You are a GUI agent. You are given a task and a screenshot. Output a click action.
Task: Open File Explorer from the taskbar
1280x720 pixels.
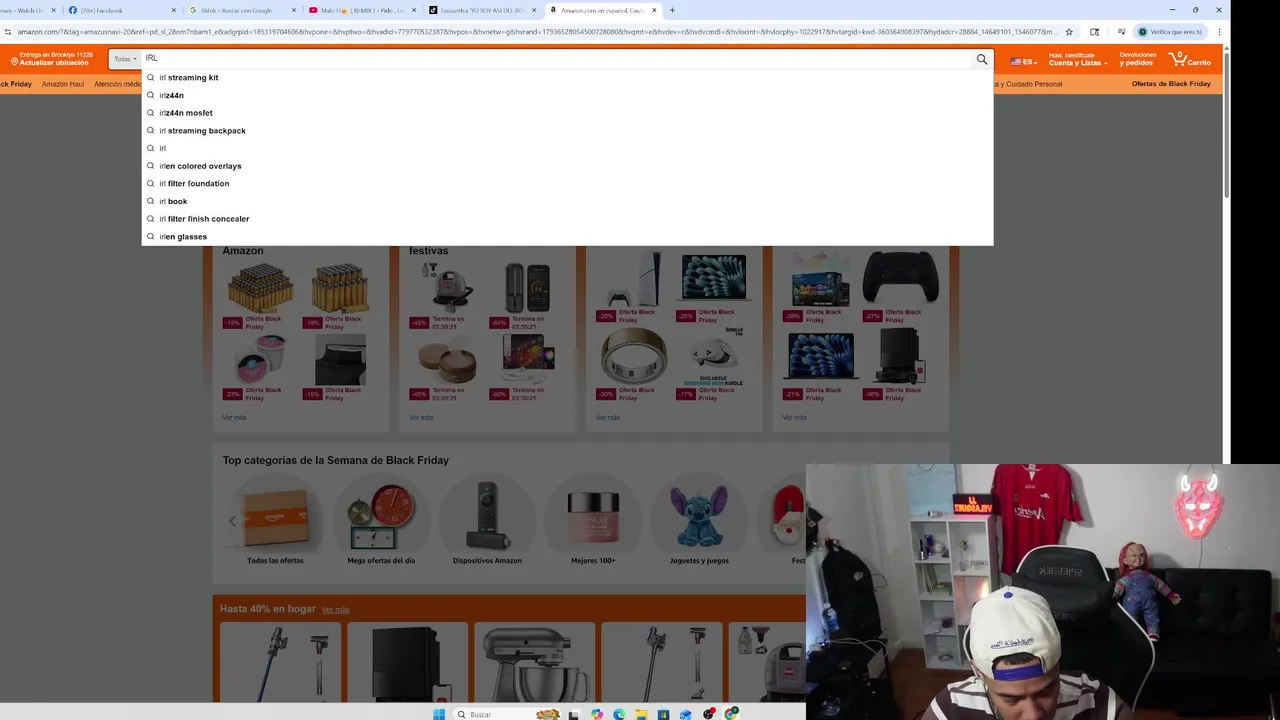pyautogui.click(x=641, y=714)
